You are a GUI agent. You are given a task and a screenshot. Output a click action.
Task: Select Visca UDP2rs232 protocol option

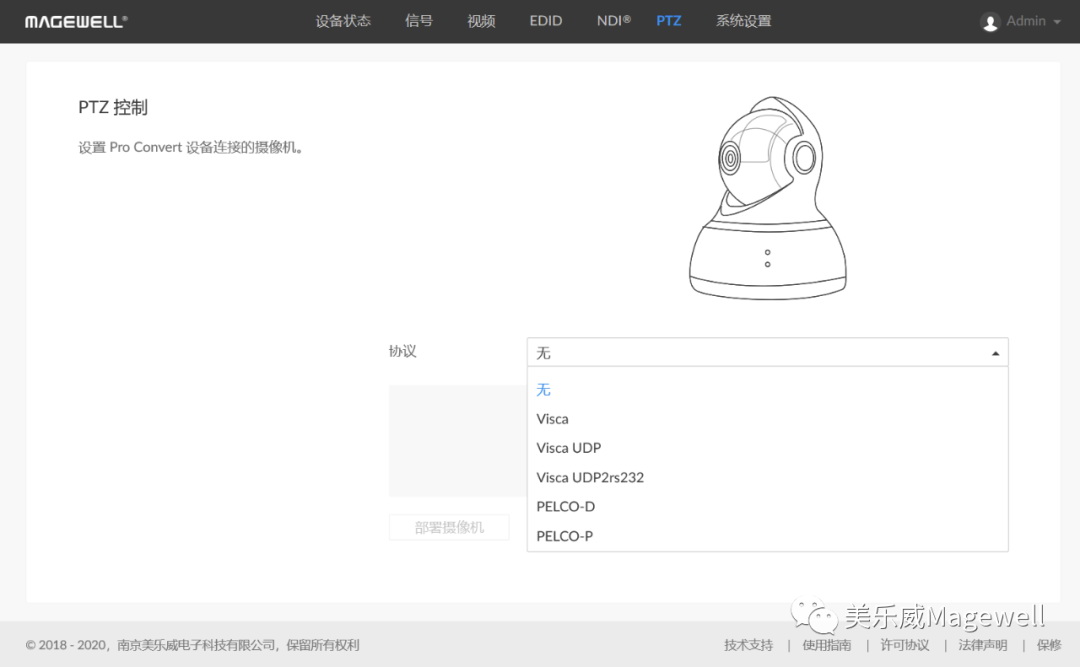pyautogui.click(x=590, y=477)
